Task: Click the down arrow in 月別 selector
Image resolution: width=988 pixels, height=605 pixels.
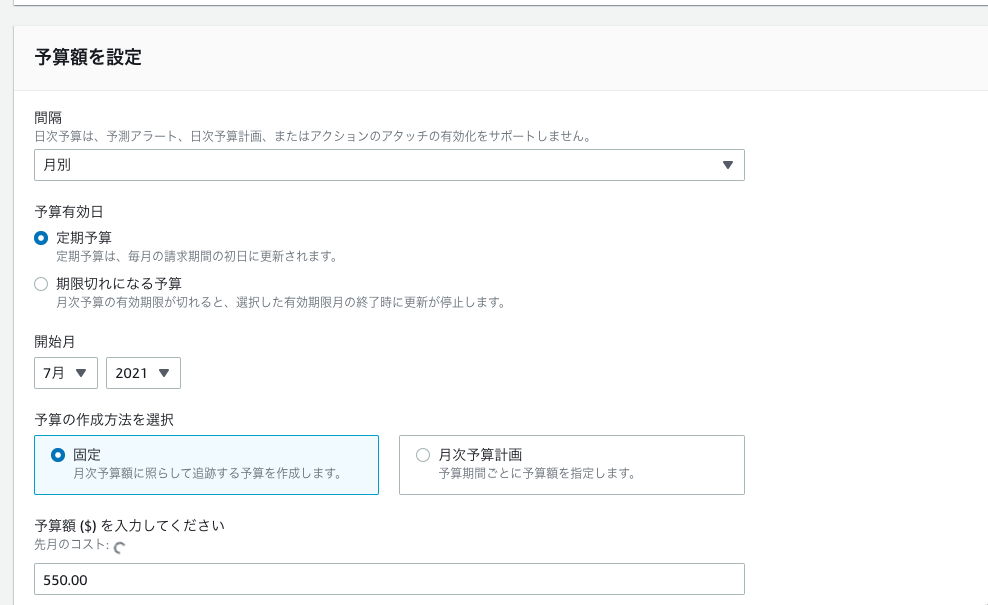Action: [728, 165]
